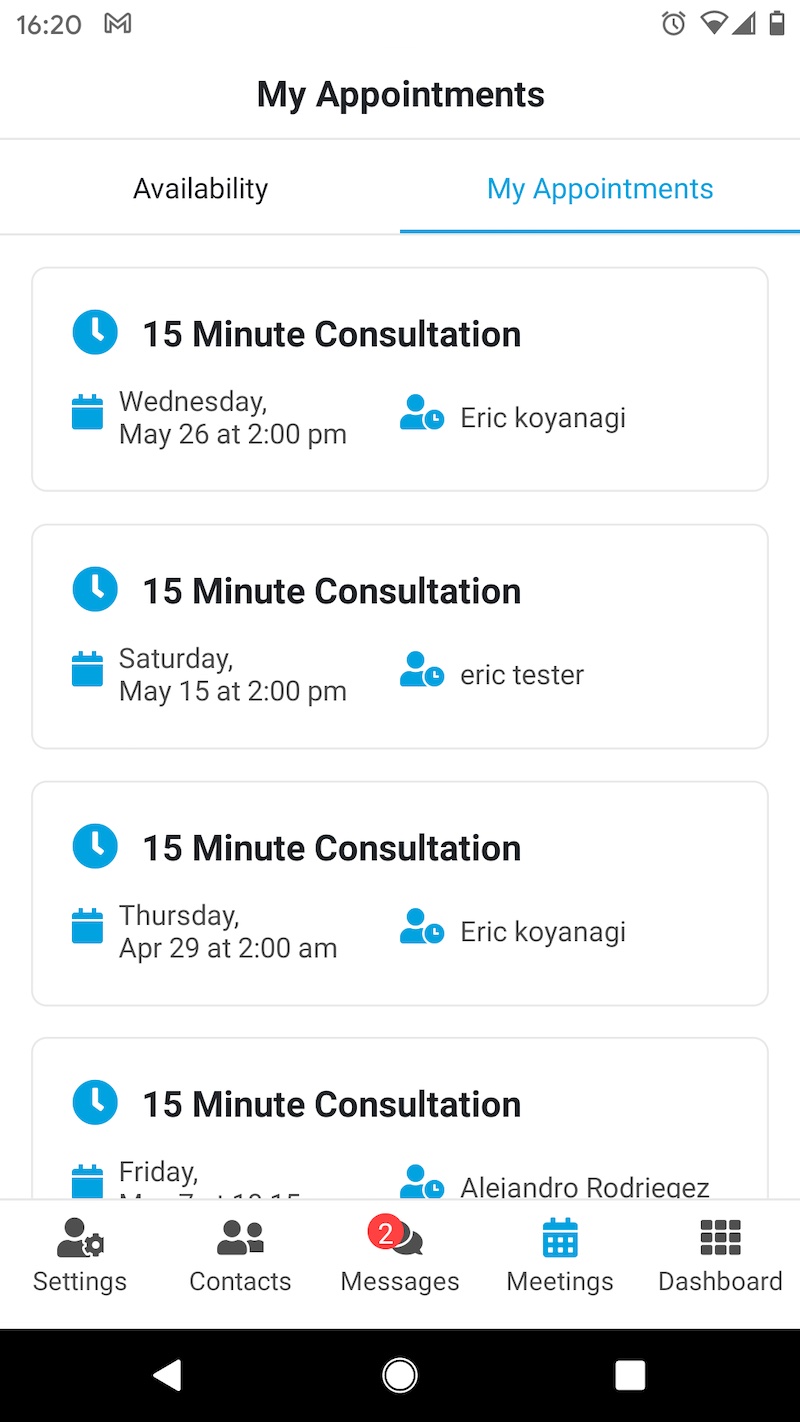Screen dimensions: 800x1422
Task: Select the My Appointments tab
Action: [x=600, y=189]
